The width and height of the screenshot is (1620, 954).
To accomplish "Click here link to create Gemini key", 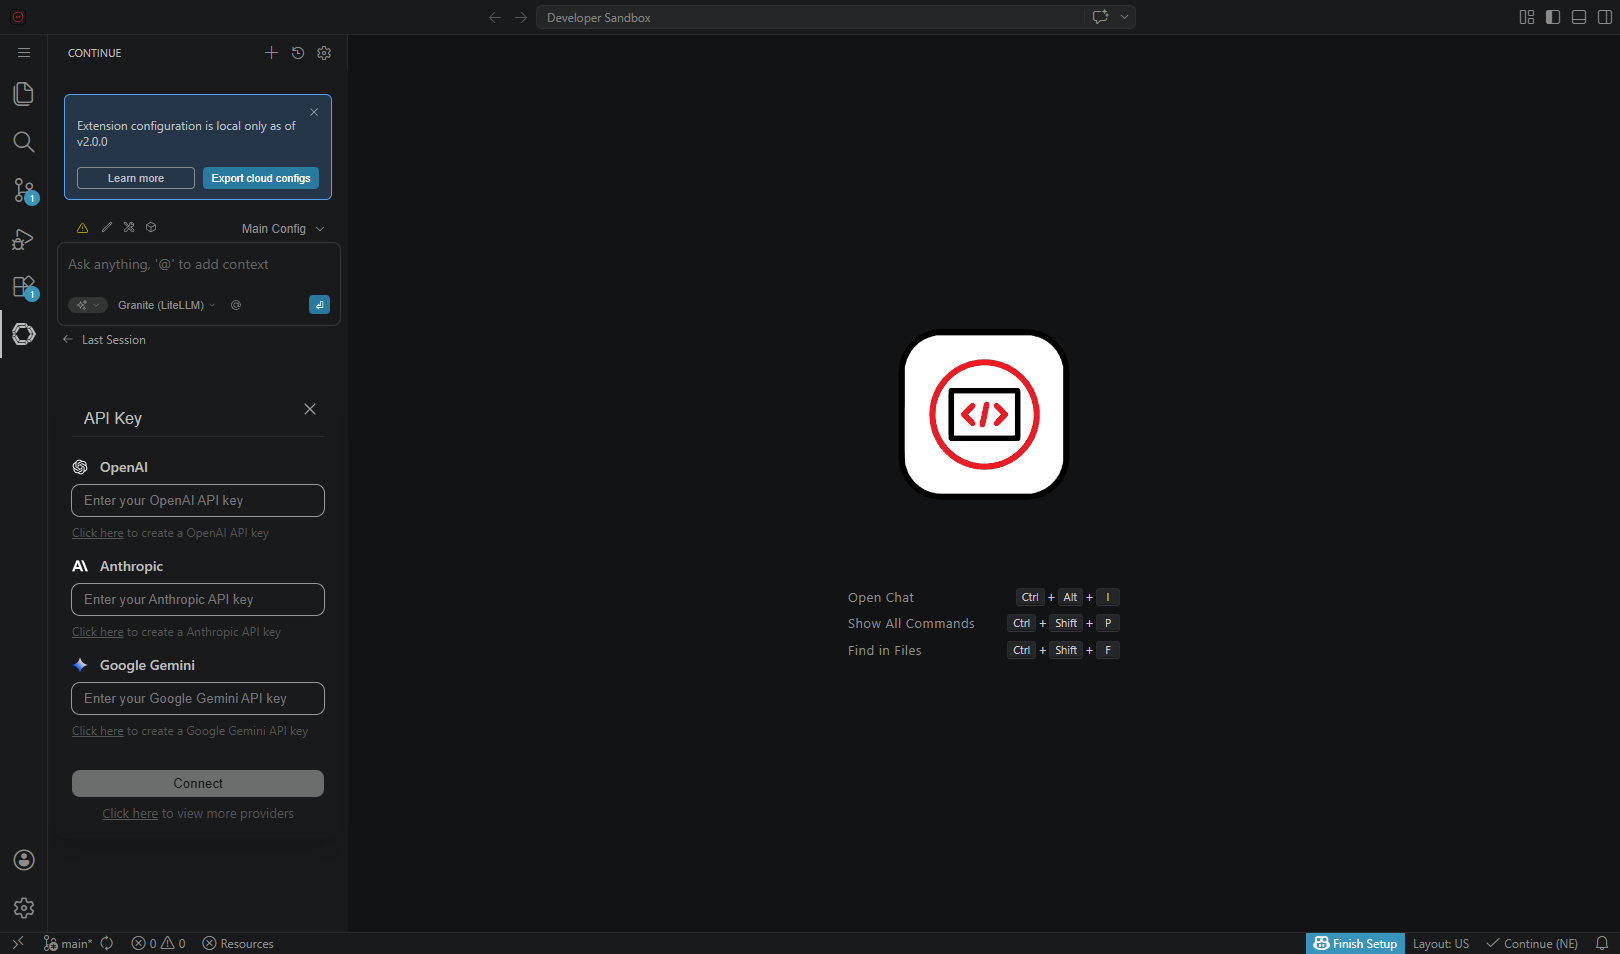I will [x=98, y=731].
